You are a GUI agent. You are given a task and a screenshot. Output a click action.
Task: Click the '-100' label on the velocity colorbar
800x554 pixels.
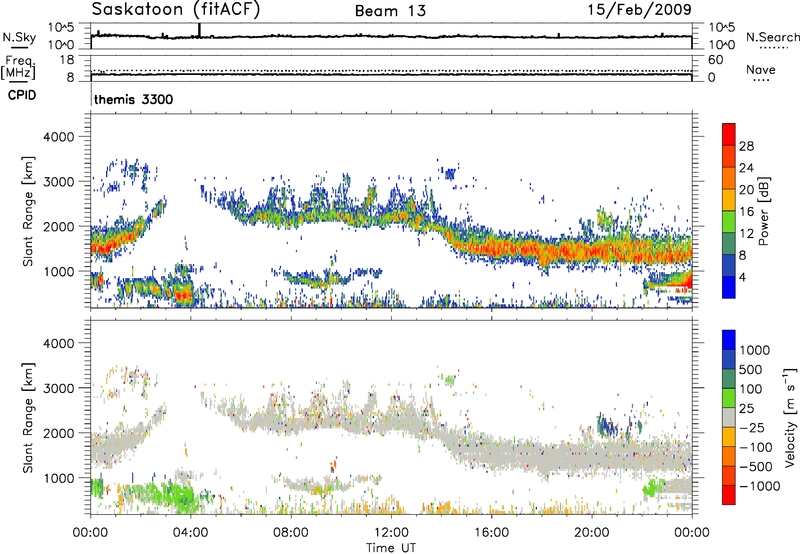point(756,447)
